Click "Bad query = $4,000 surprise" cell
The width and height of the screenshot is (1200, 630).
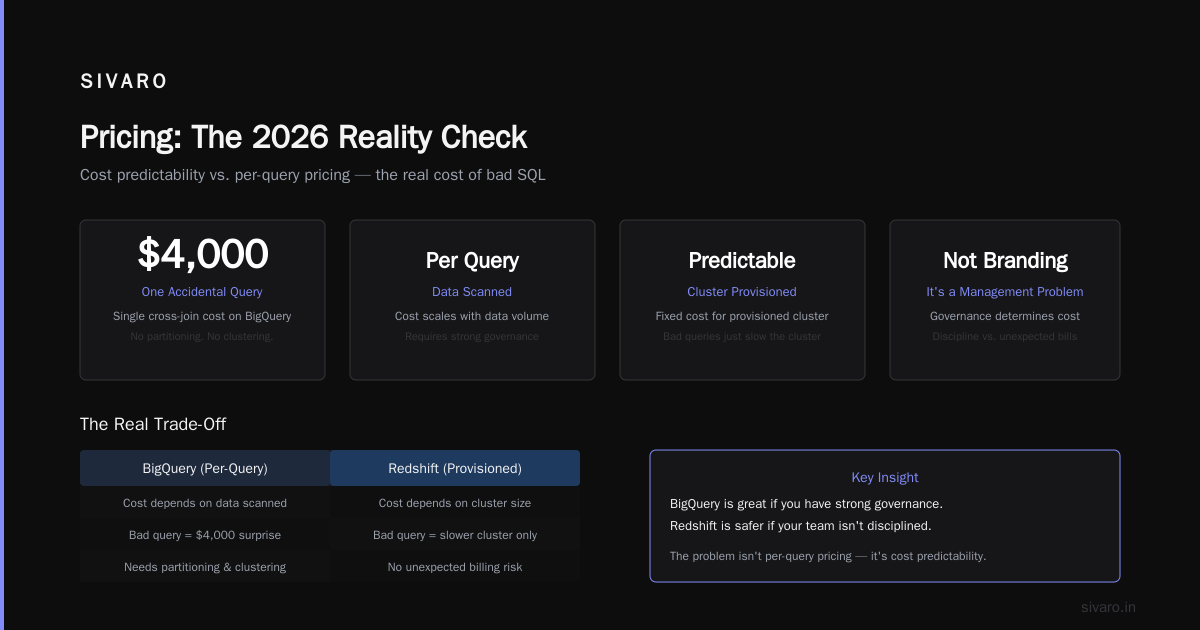tap(205, 535)
